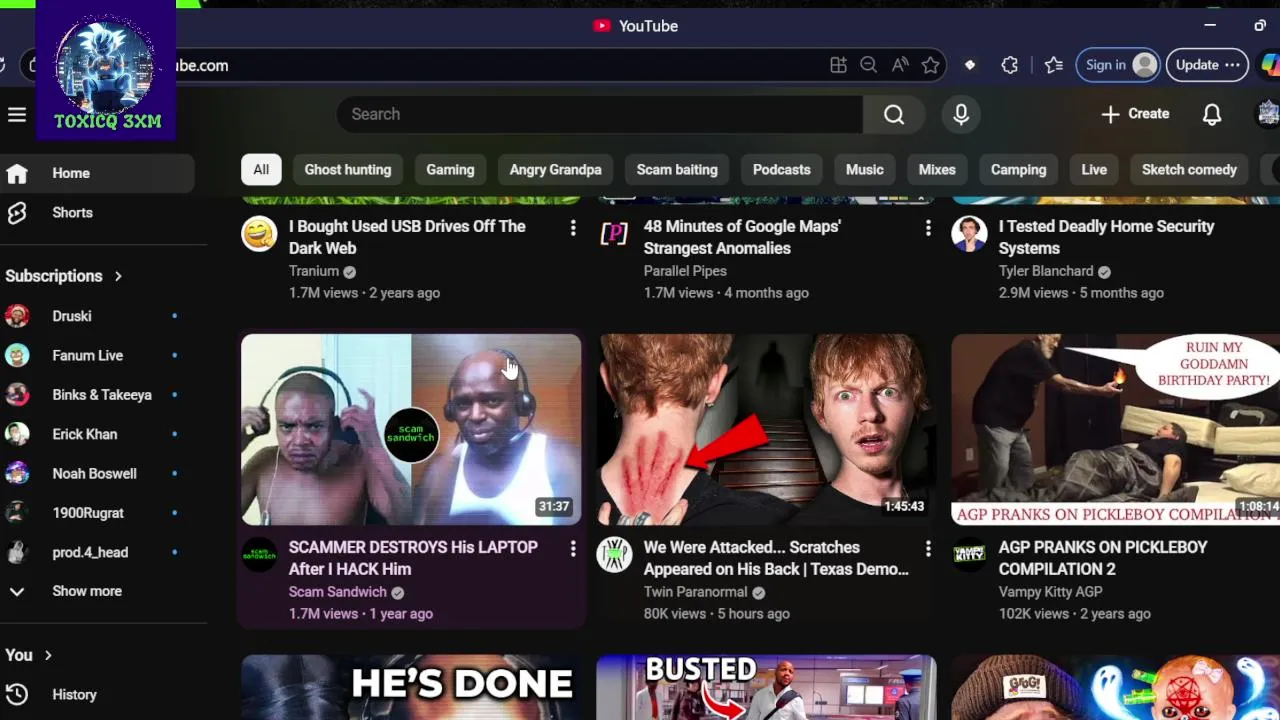This screenshot has height=720, width=1280.
Task: Play the We Were Attacked thumbnail
Action: point(766,430)
